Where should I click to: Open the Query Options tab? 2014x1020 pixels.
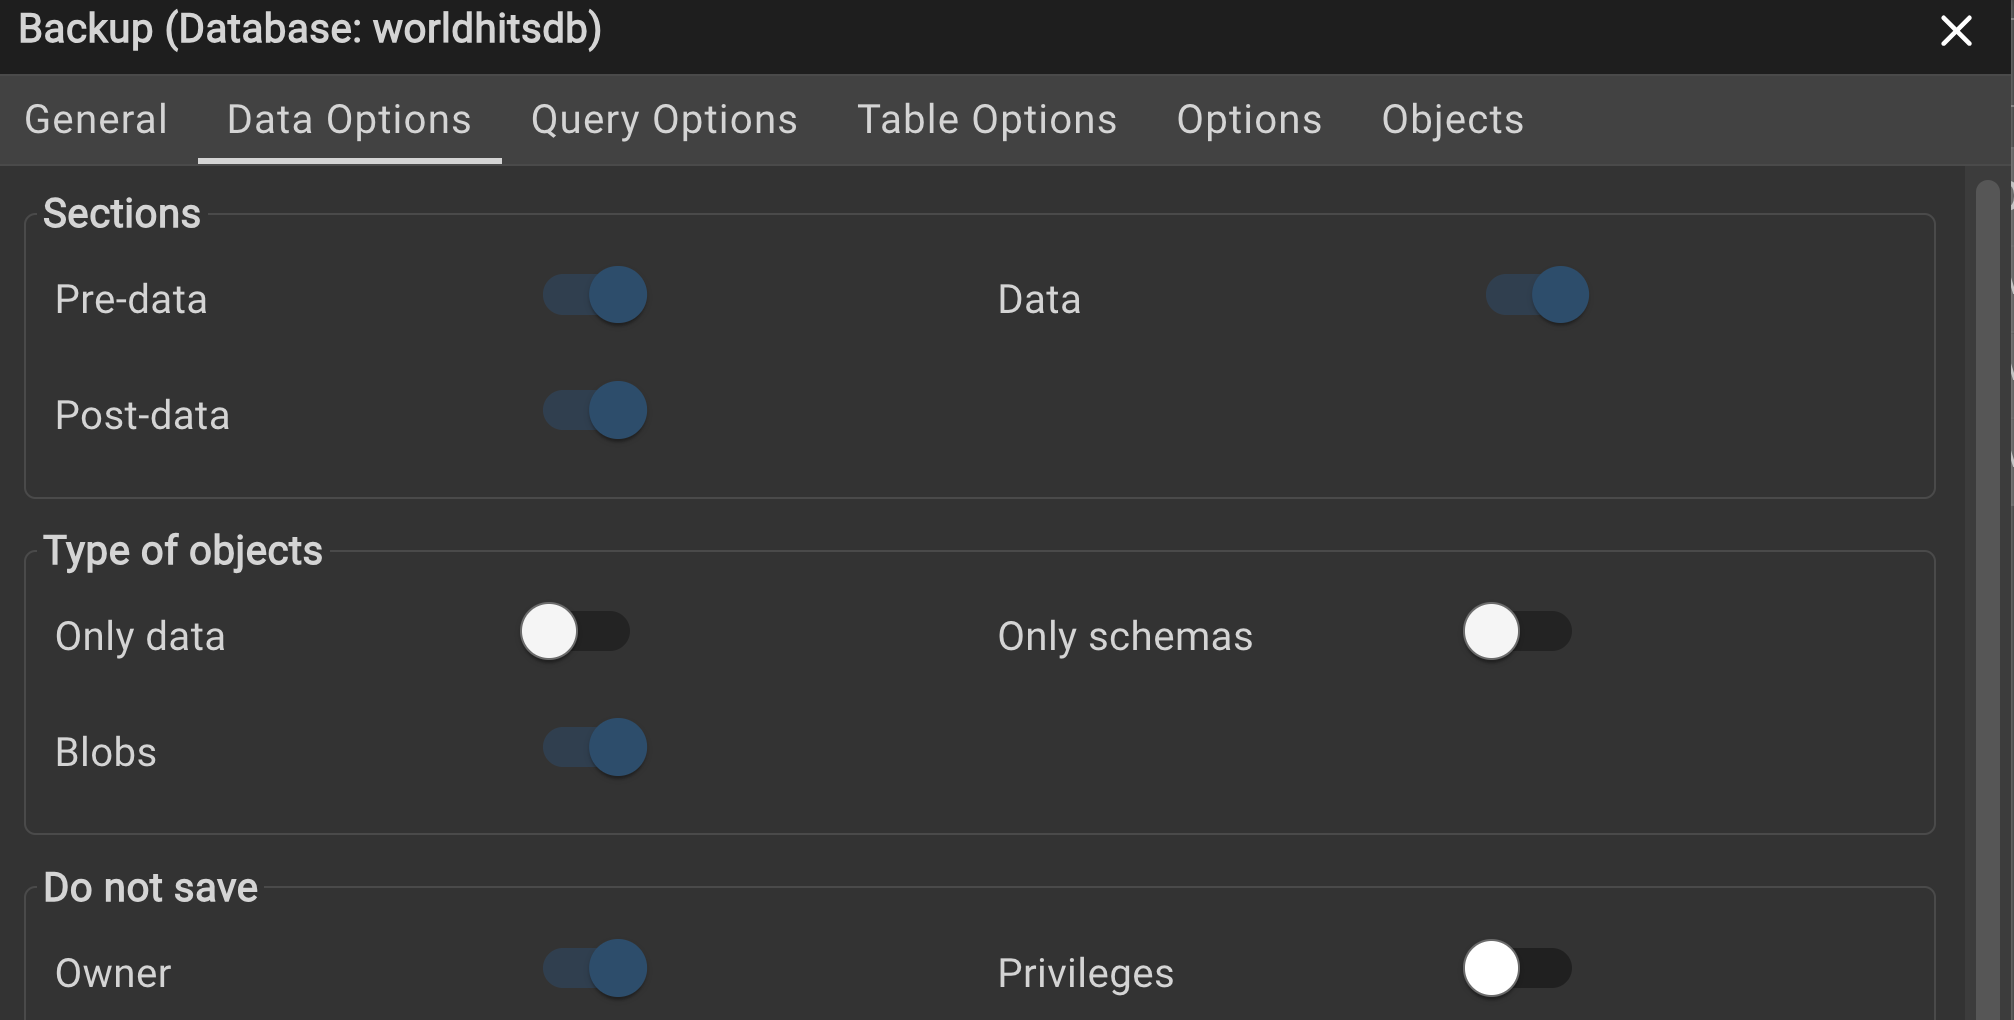click(664, 120)
